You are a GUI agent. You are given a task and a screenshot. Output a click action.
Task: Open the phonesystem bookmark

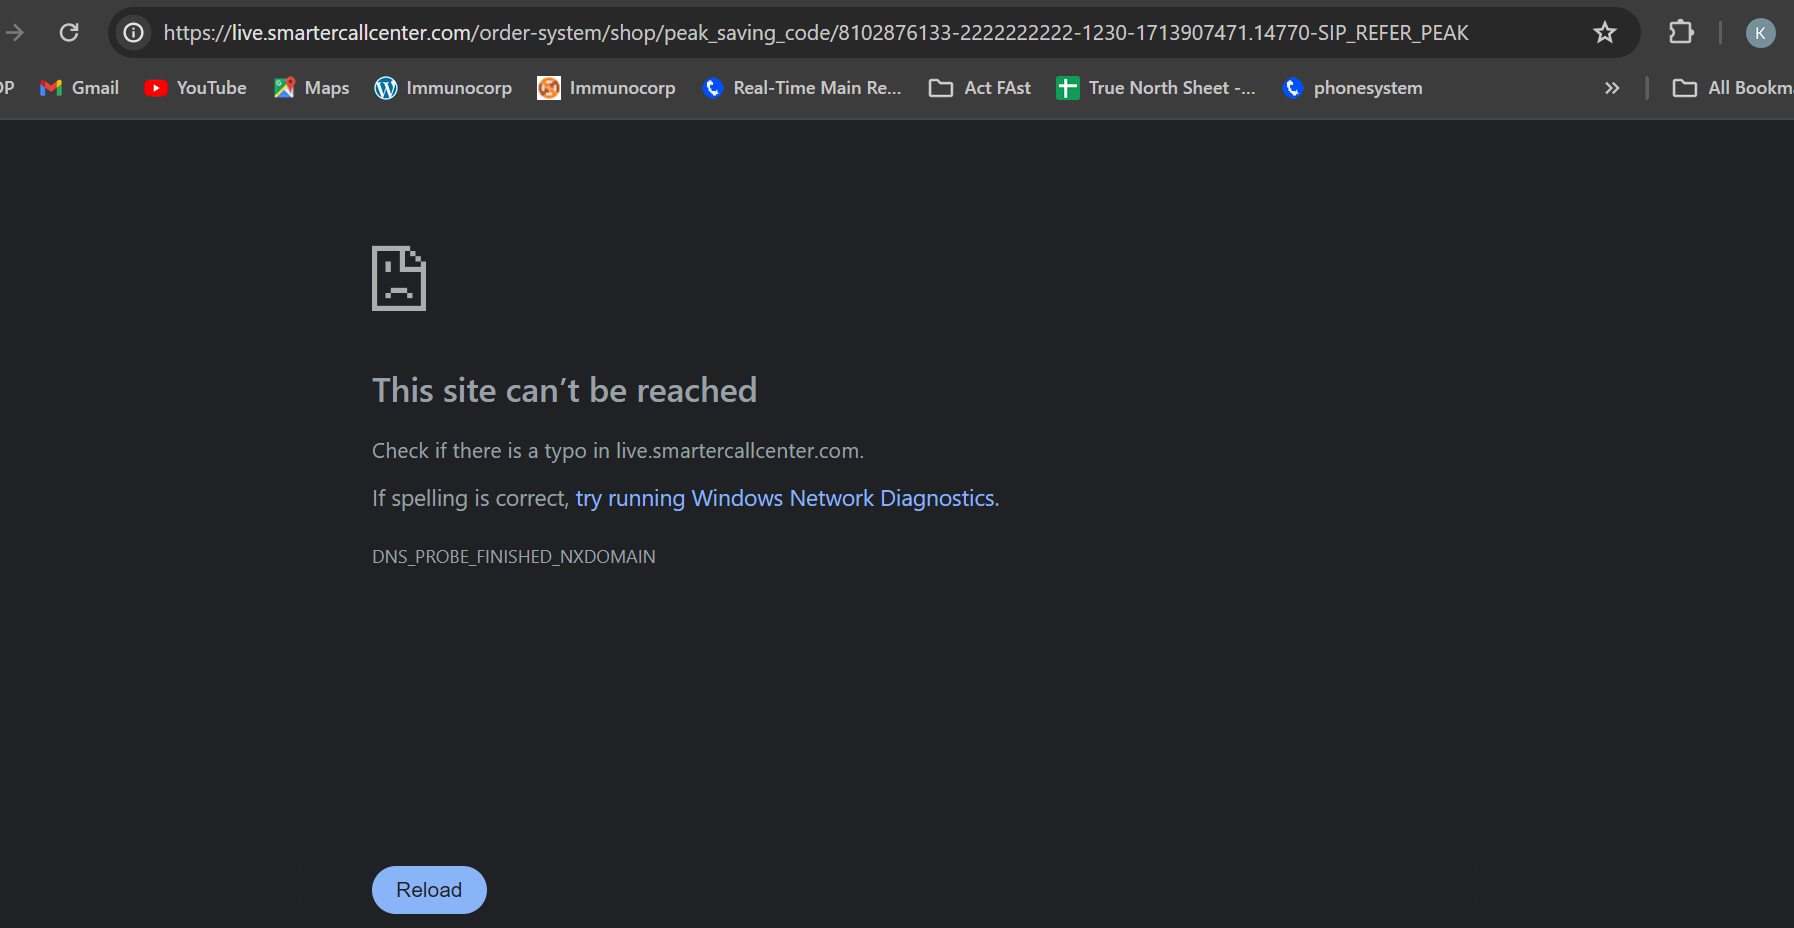1353,88
